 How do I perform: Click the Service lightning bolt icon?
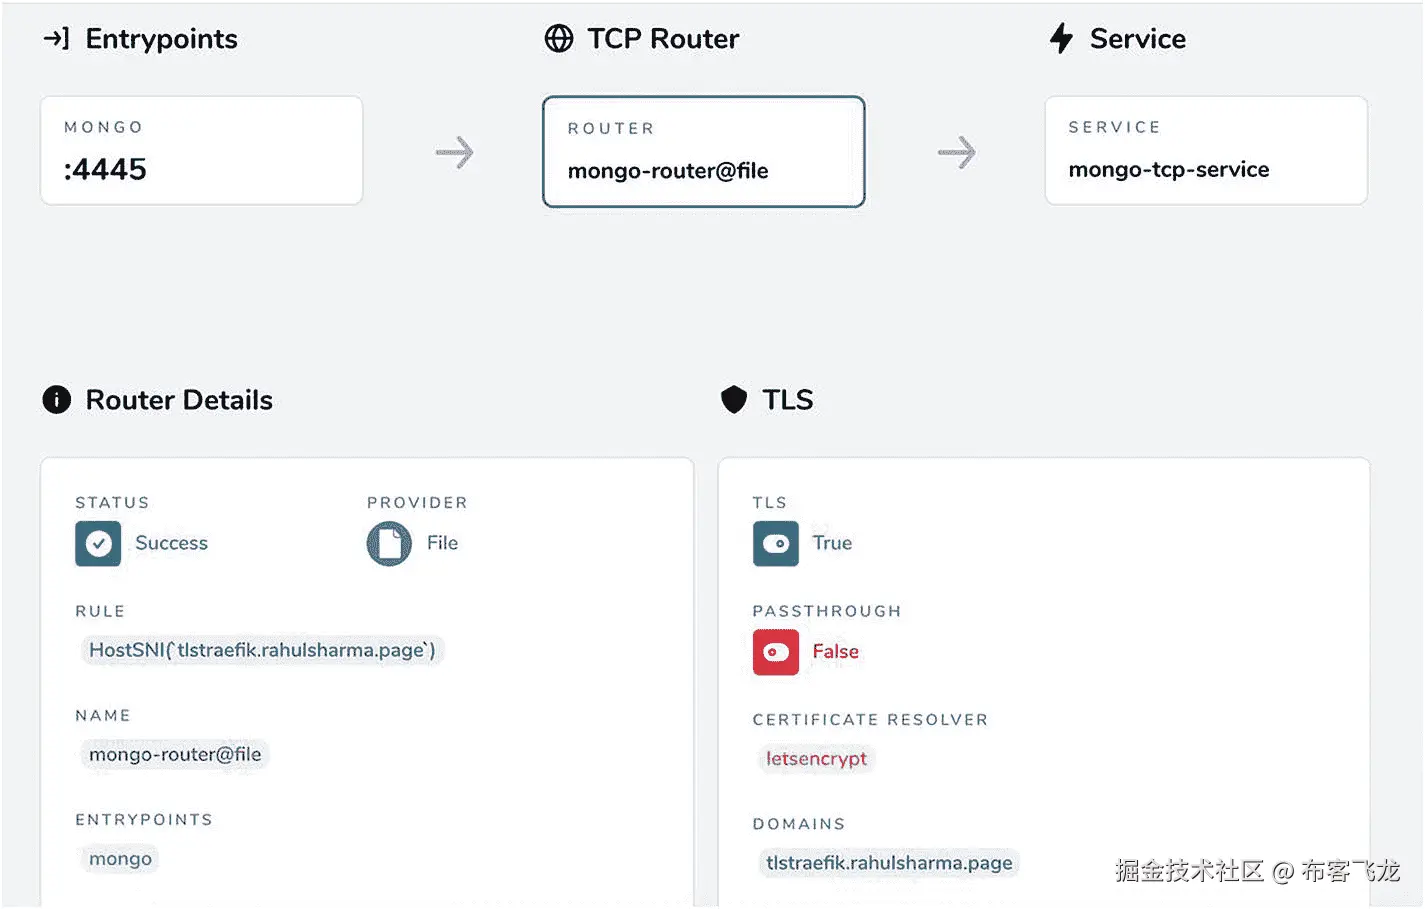click(x=1061, y=39)
